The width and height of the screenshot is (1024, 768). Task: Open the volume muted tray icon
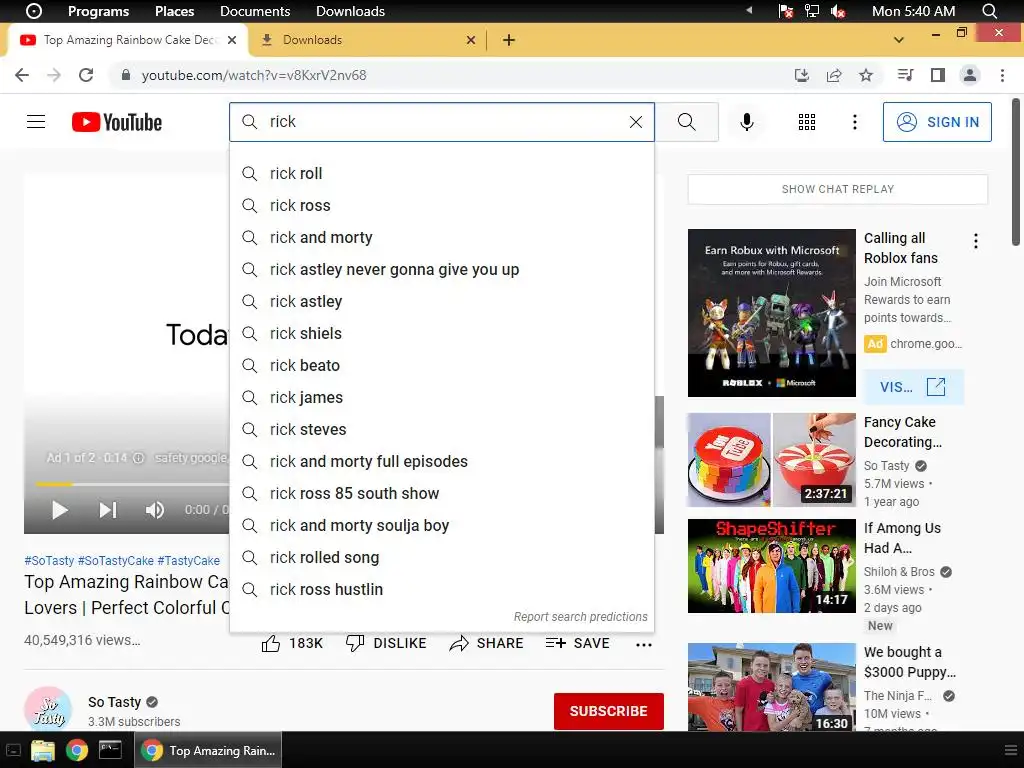click(838, 11)
